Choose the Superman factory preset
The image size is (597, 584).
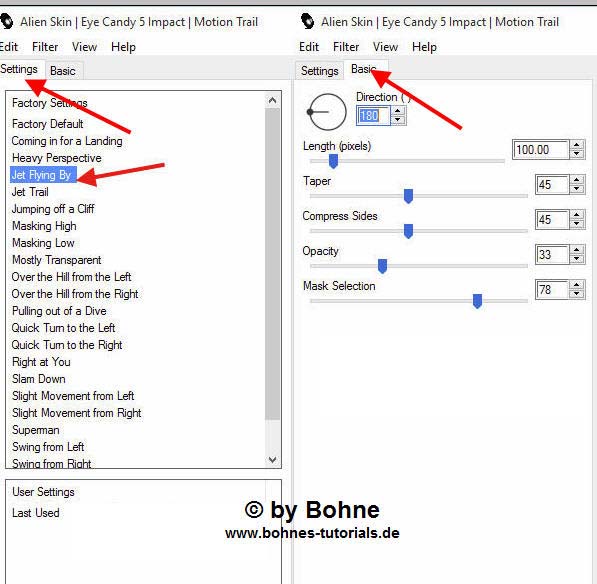[x=36, y=430]
